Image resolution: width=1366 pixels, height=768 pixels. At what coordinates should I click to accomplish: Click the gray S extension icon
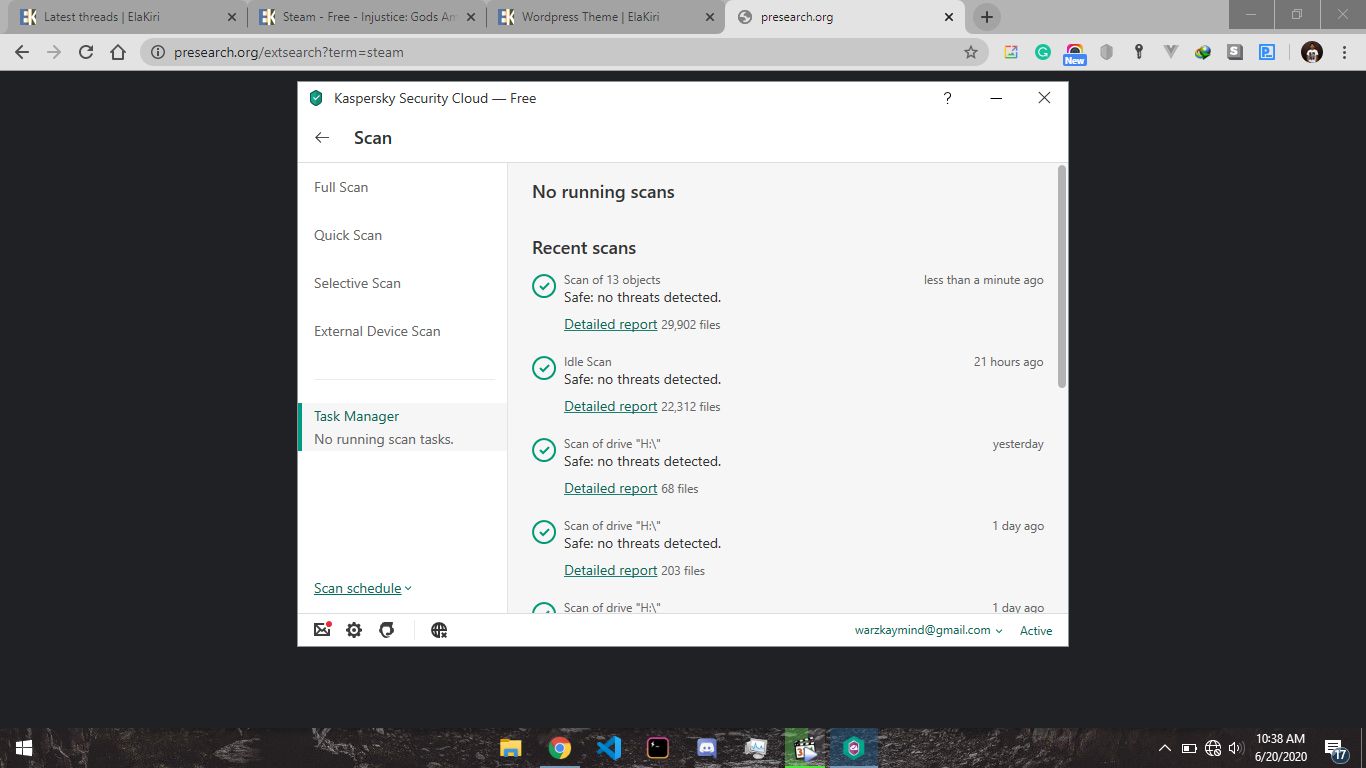[x=1235, y=52]
